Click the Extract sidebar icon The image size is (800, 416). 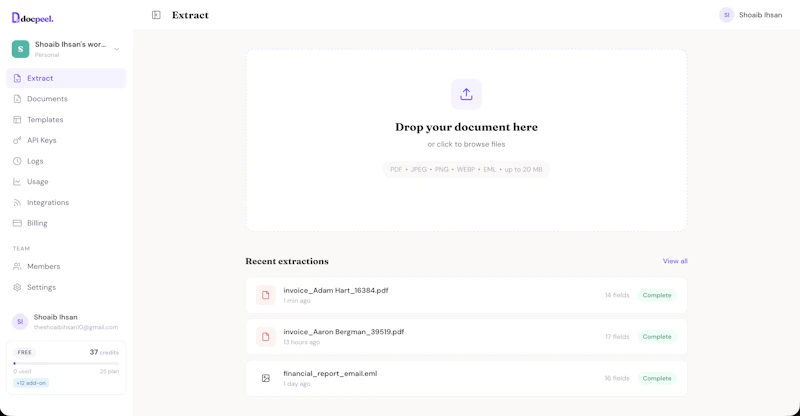pyautogui.click(x=17, y=78)
